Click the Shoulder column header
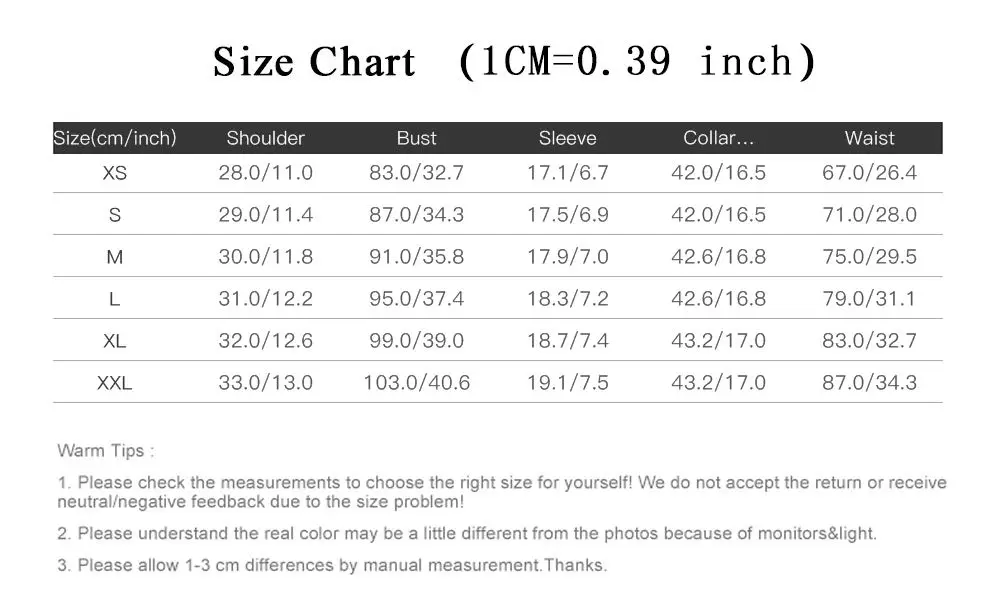Viewport: 1001px width, 605px height. (266, 138)
